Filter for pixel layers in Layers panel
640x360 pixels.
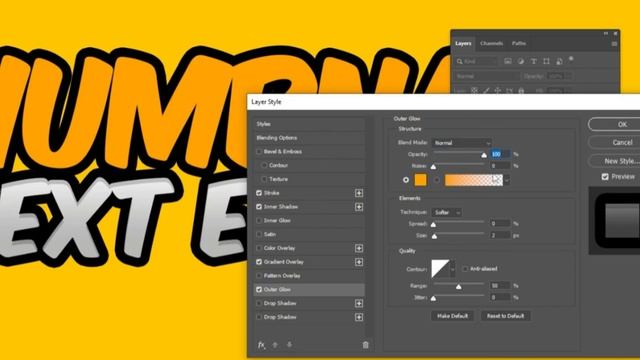[x=508, y=61]
